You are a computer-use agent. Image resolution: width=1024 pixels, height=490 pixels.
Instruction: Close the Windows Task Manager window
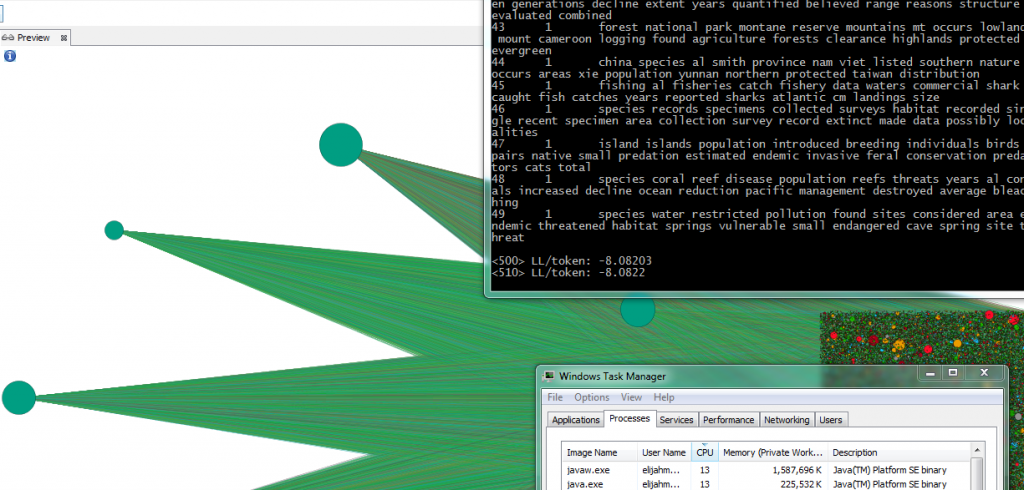(984, 373)
